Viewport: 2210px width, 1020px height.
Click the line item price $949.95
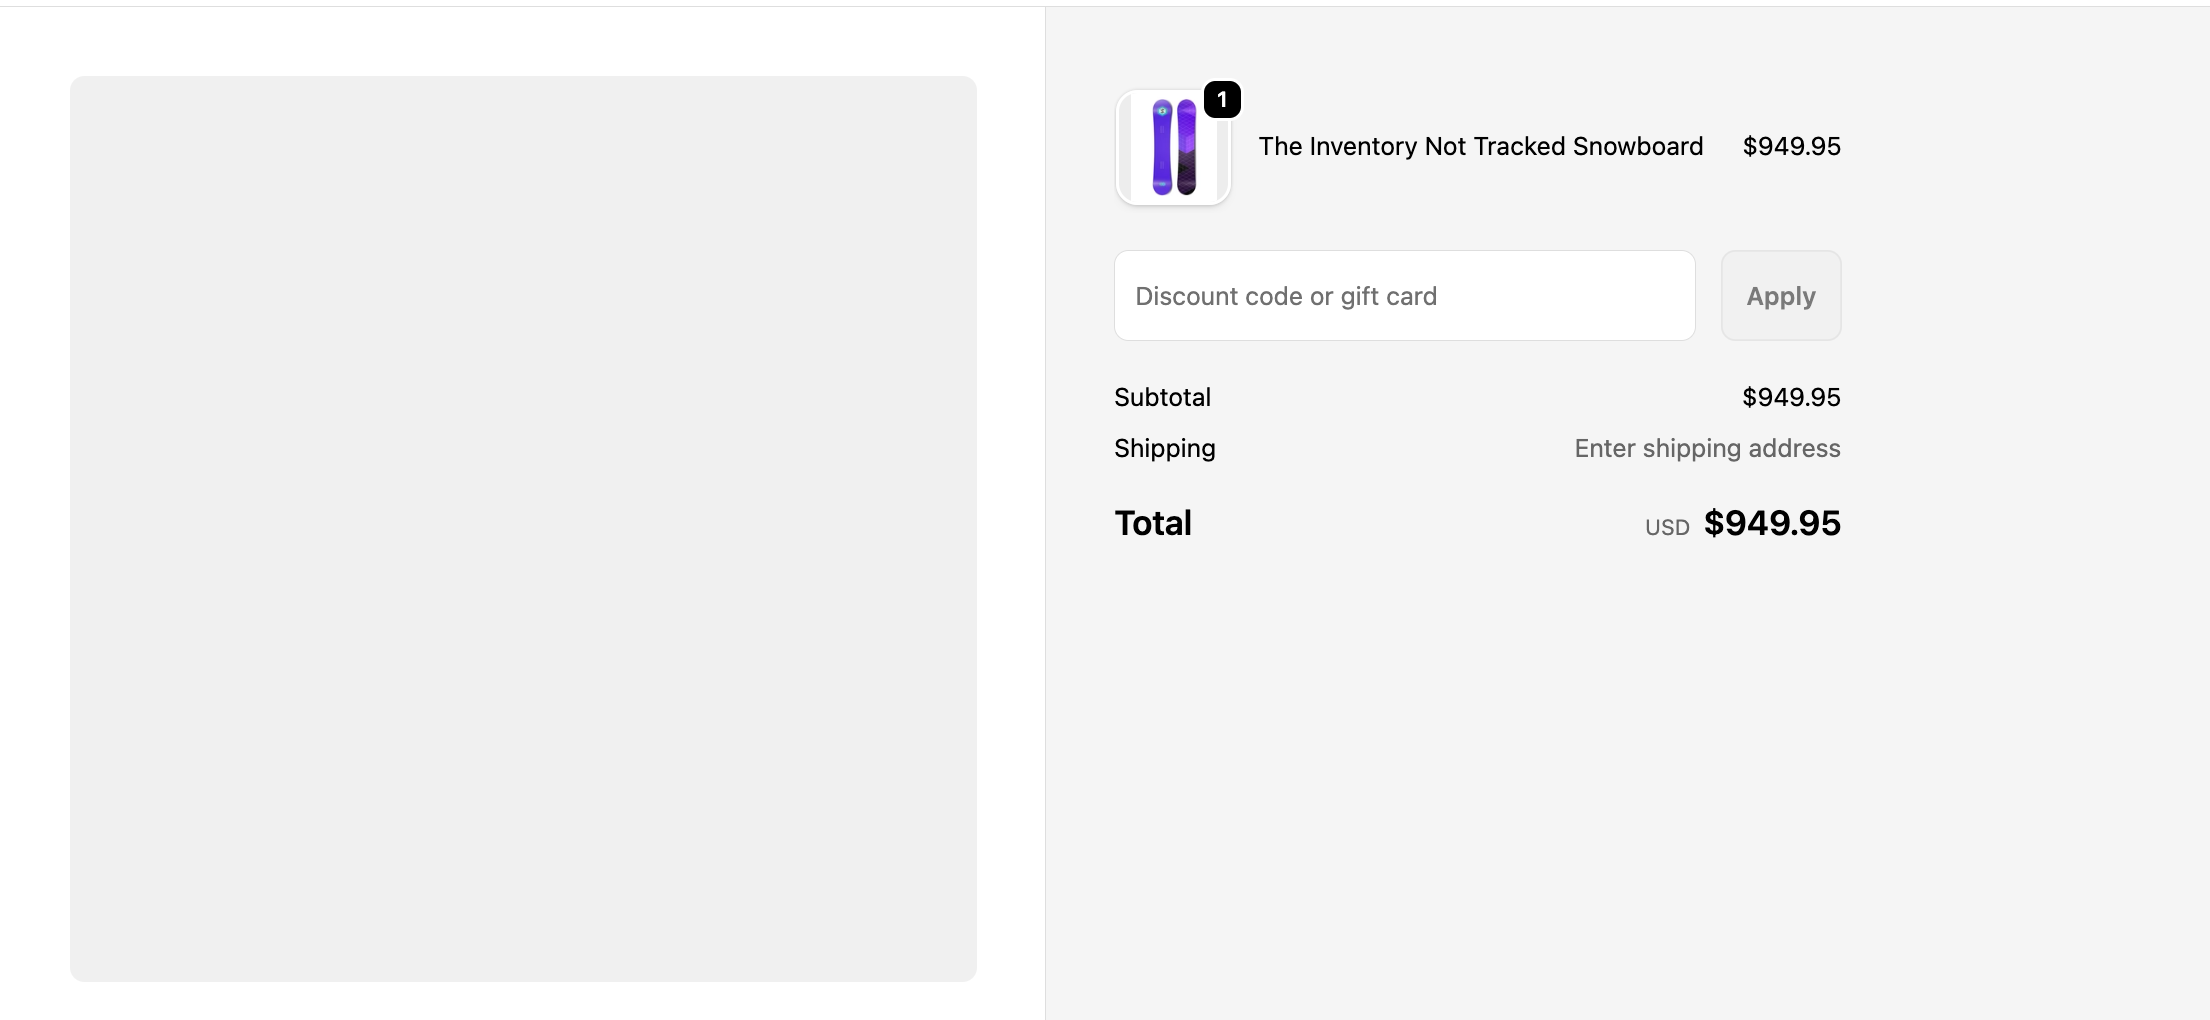point(1791,146)
